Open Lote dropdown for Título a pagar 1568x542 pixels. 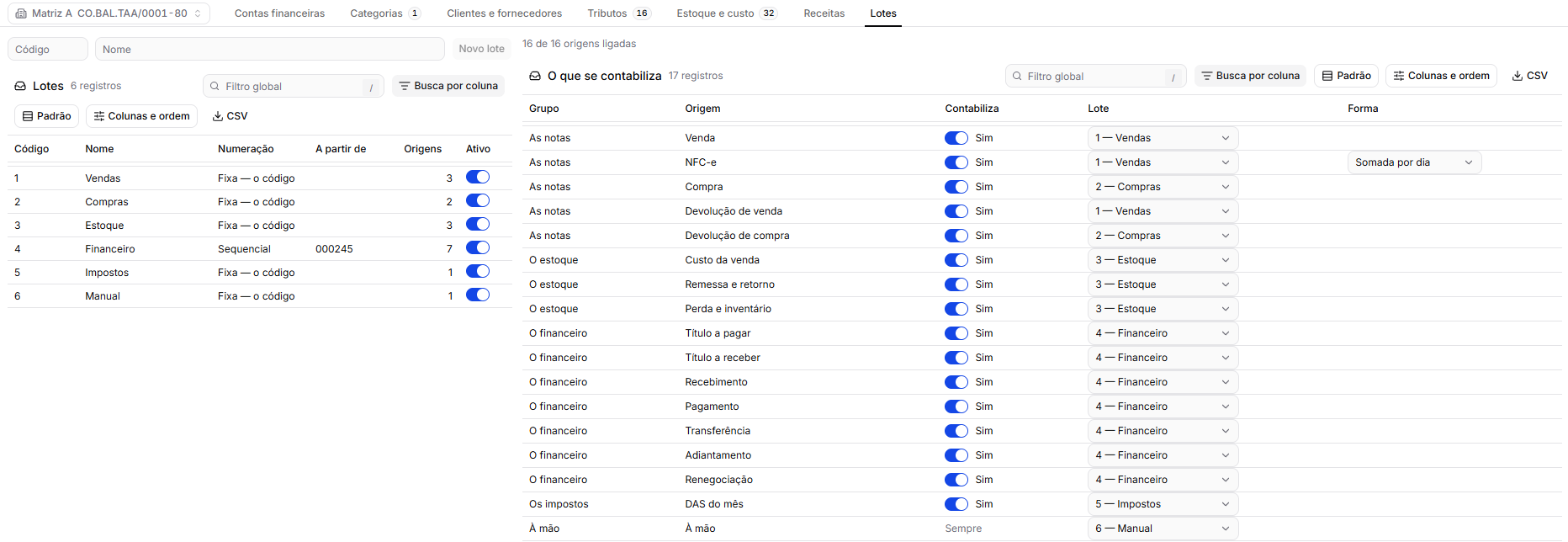[1163, 333]
